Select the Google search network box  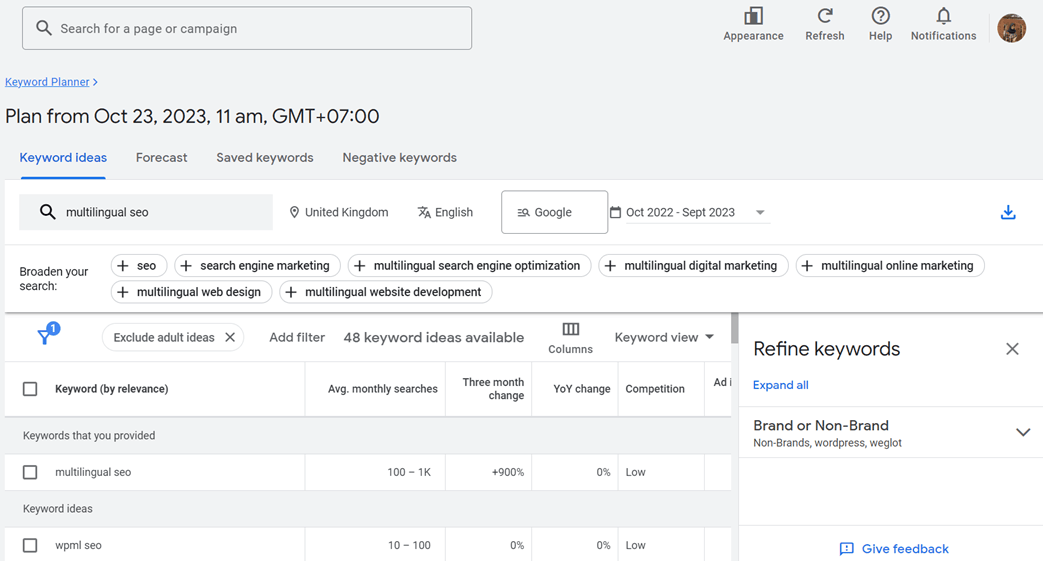554,212
